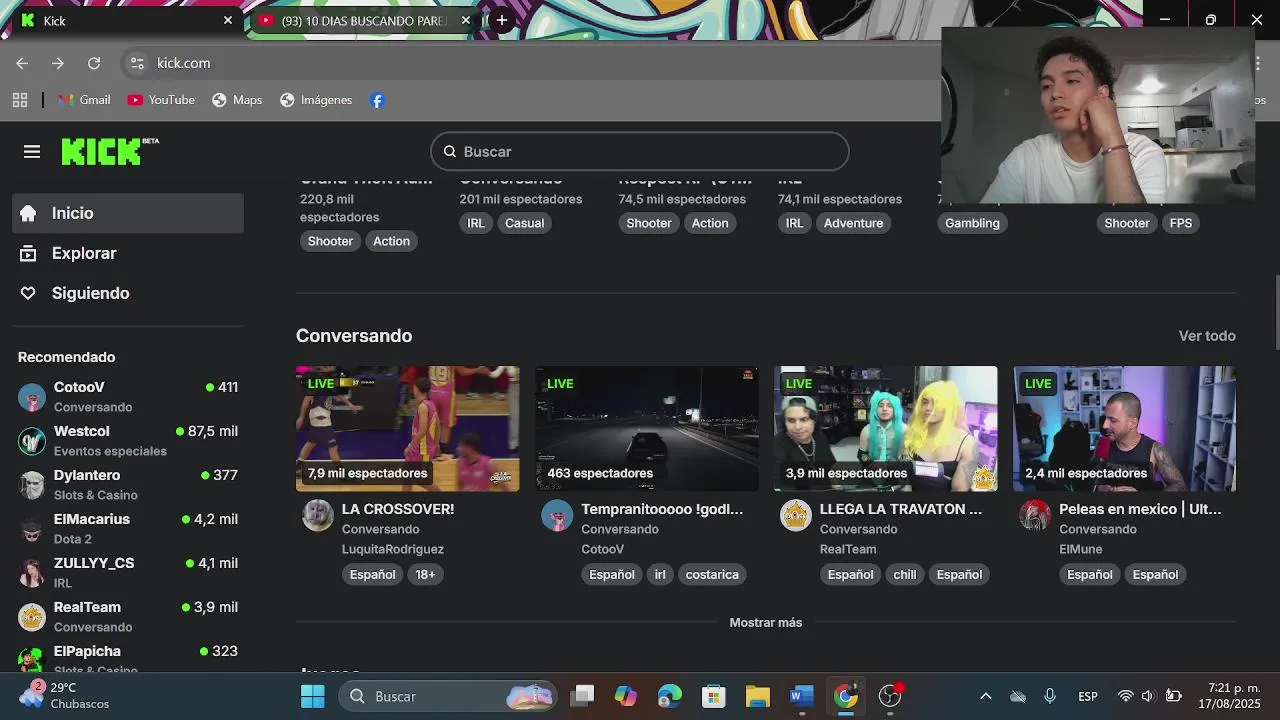Open Microsoft Store from taskbar

[x=713, y=696]
